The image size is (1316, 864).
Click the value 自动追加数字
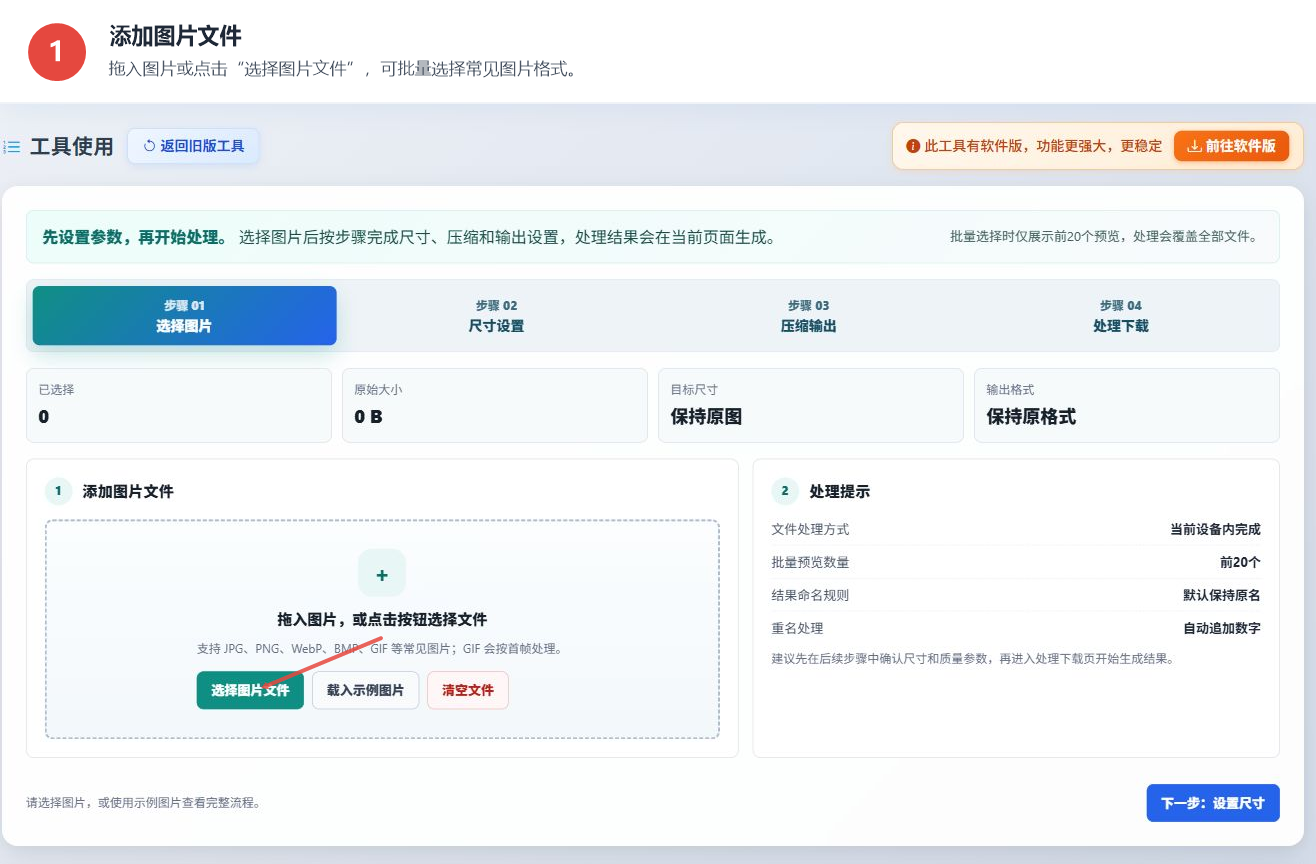(x=1222, y=628)
